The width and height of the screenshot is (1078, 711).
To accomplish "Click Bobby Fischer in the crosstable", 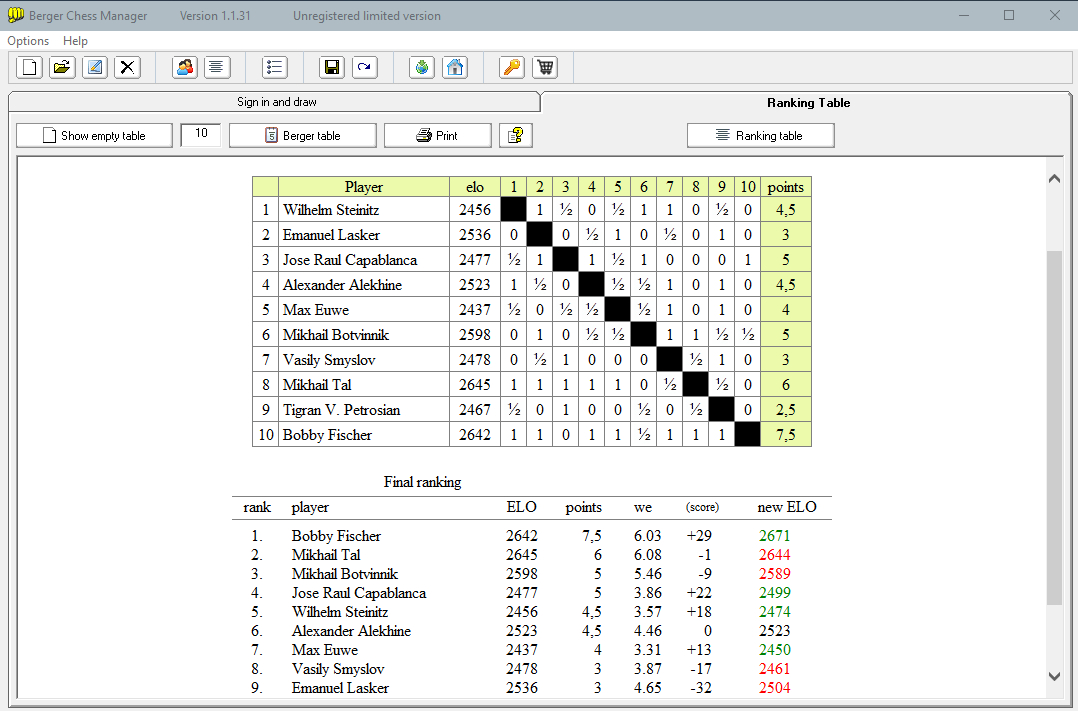I will [327, 435].
